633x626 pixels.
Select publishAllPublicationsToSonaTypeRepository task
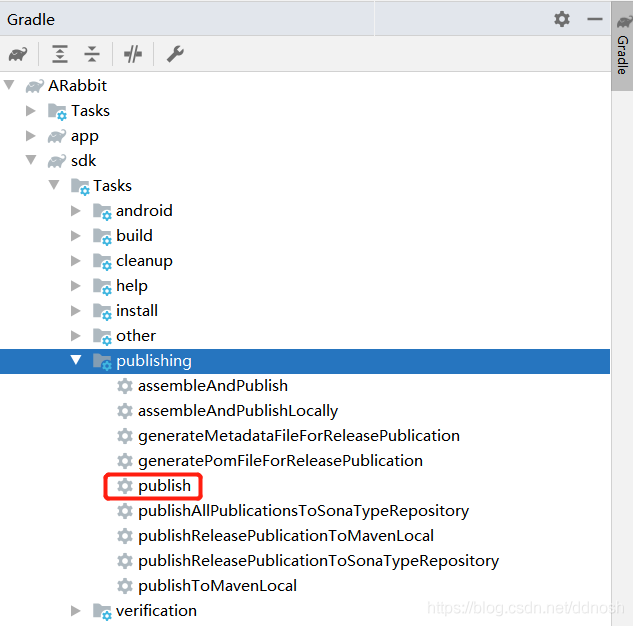[x=304, y=511]
